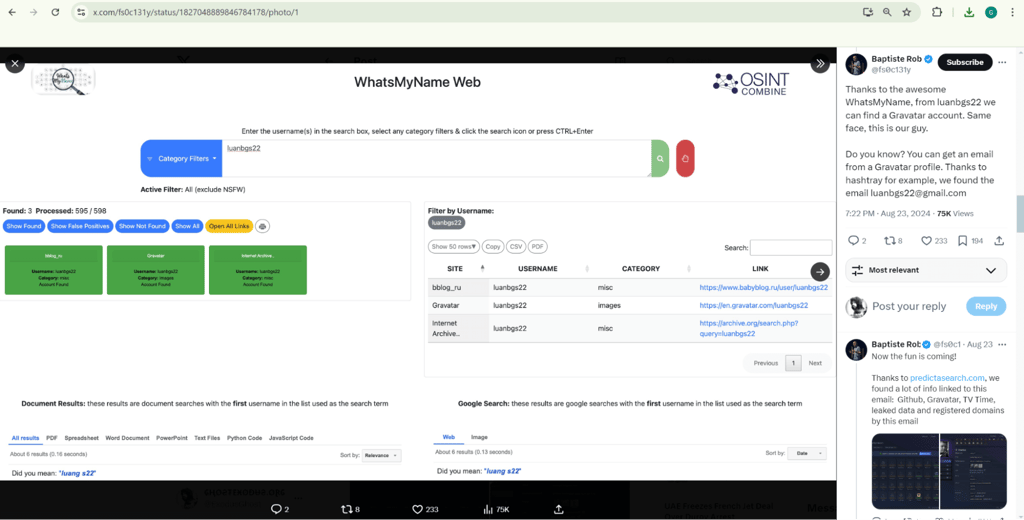Click heart icon with 233 in side panel
The image size is (1024, 520).
click(926, 240)
